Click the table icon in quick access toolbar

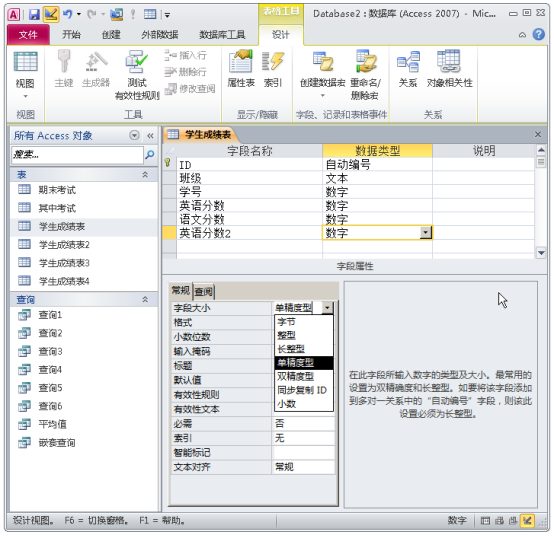click(x=150, y=14)
